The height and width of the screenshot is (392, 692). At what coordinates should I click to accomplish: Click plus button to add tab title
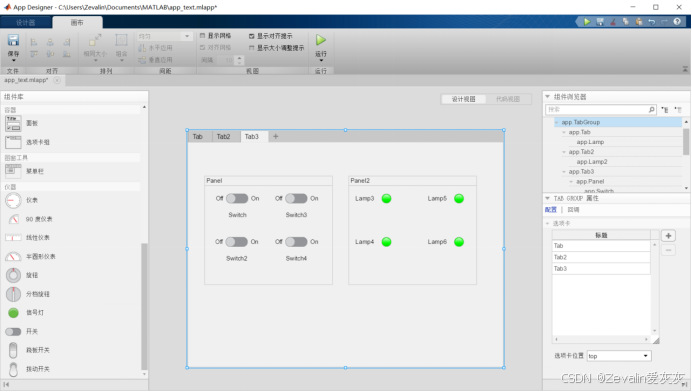coord(668,236)
